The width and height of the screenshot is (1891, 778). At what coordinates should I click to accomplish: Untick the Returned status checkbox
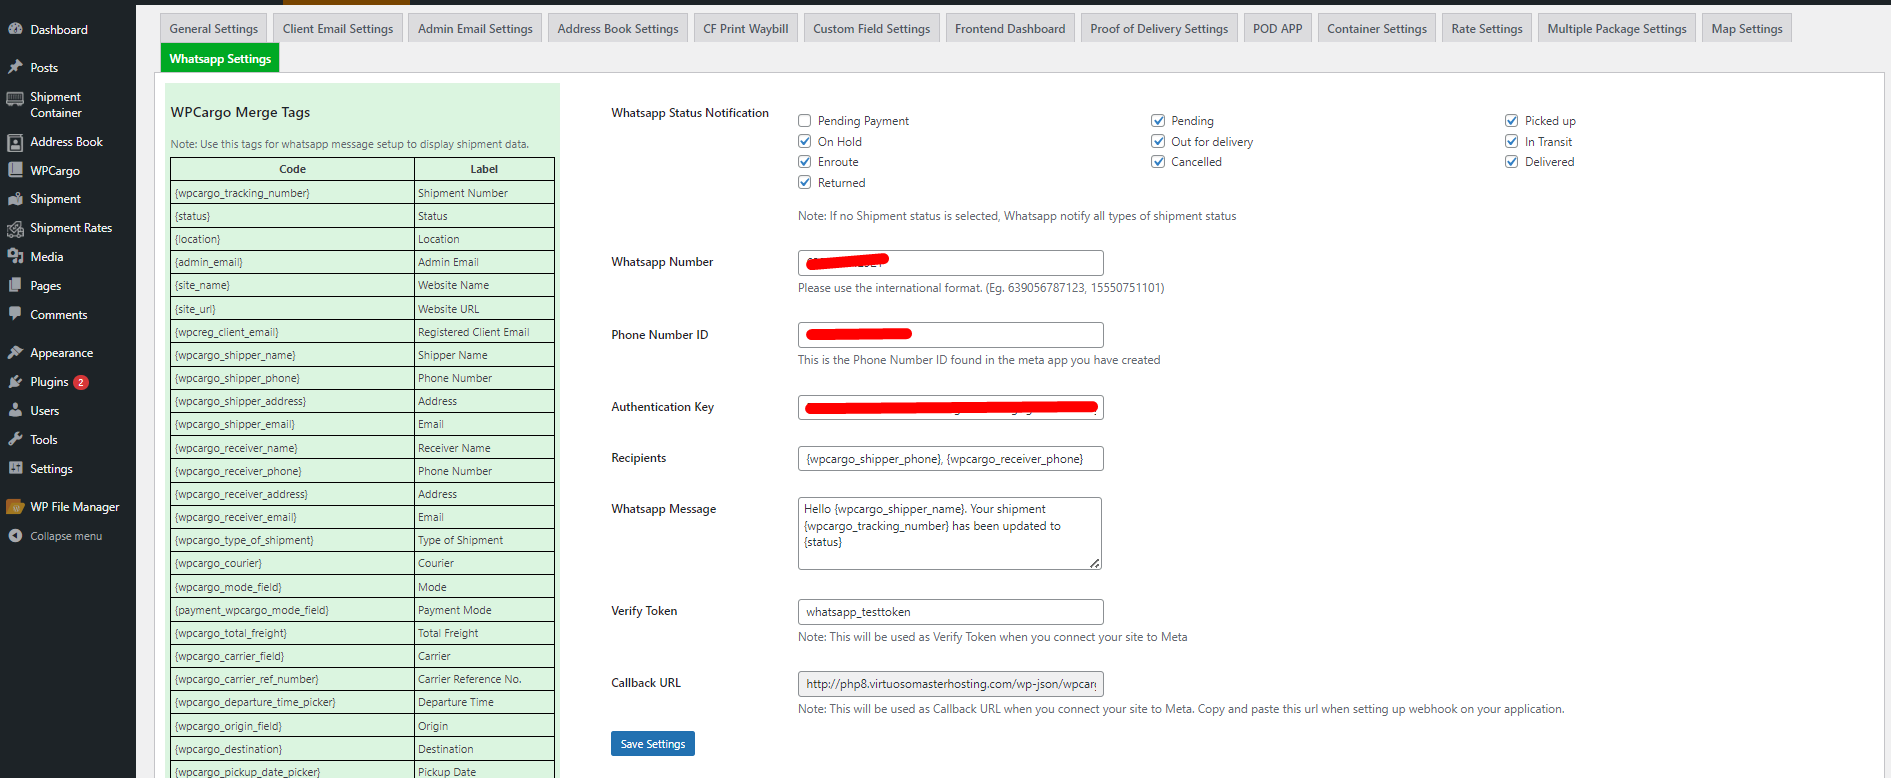click(x=805, y=183)
